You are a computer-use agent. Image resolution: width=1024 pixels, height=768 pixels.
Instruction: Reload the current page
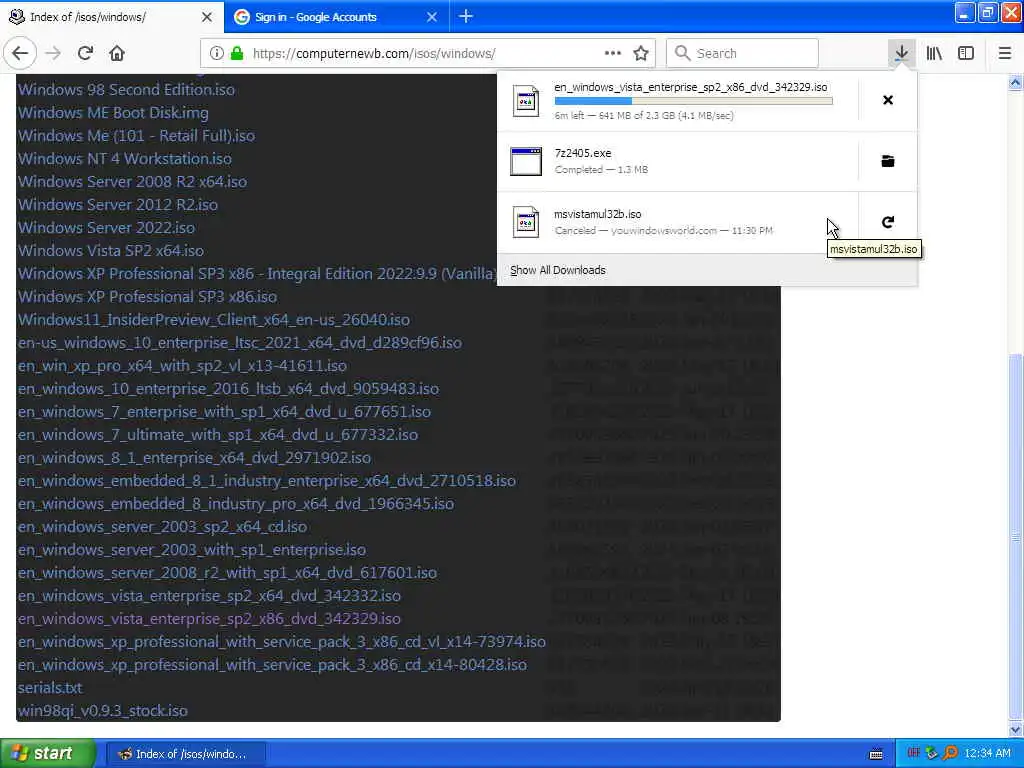coord(85,53)
